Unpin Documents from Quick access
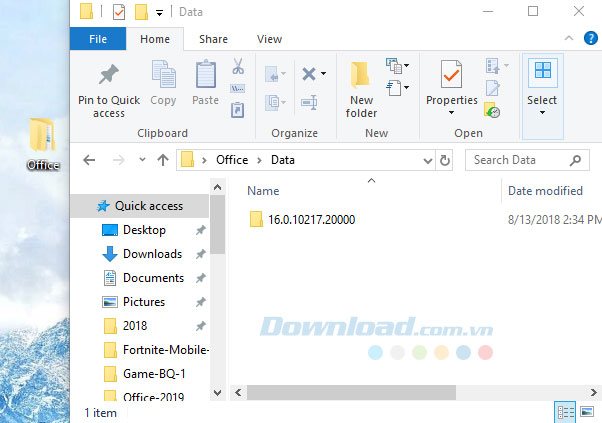Image resolution: width=602 pixels, height=423 pixels. pos(200,278)
